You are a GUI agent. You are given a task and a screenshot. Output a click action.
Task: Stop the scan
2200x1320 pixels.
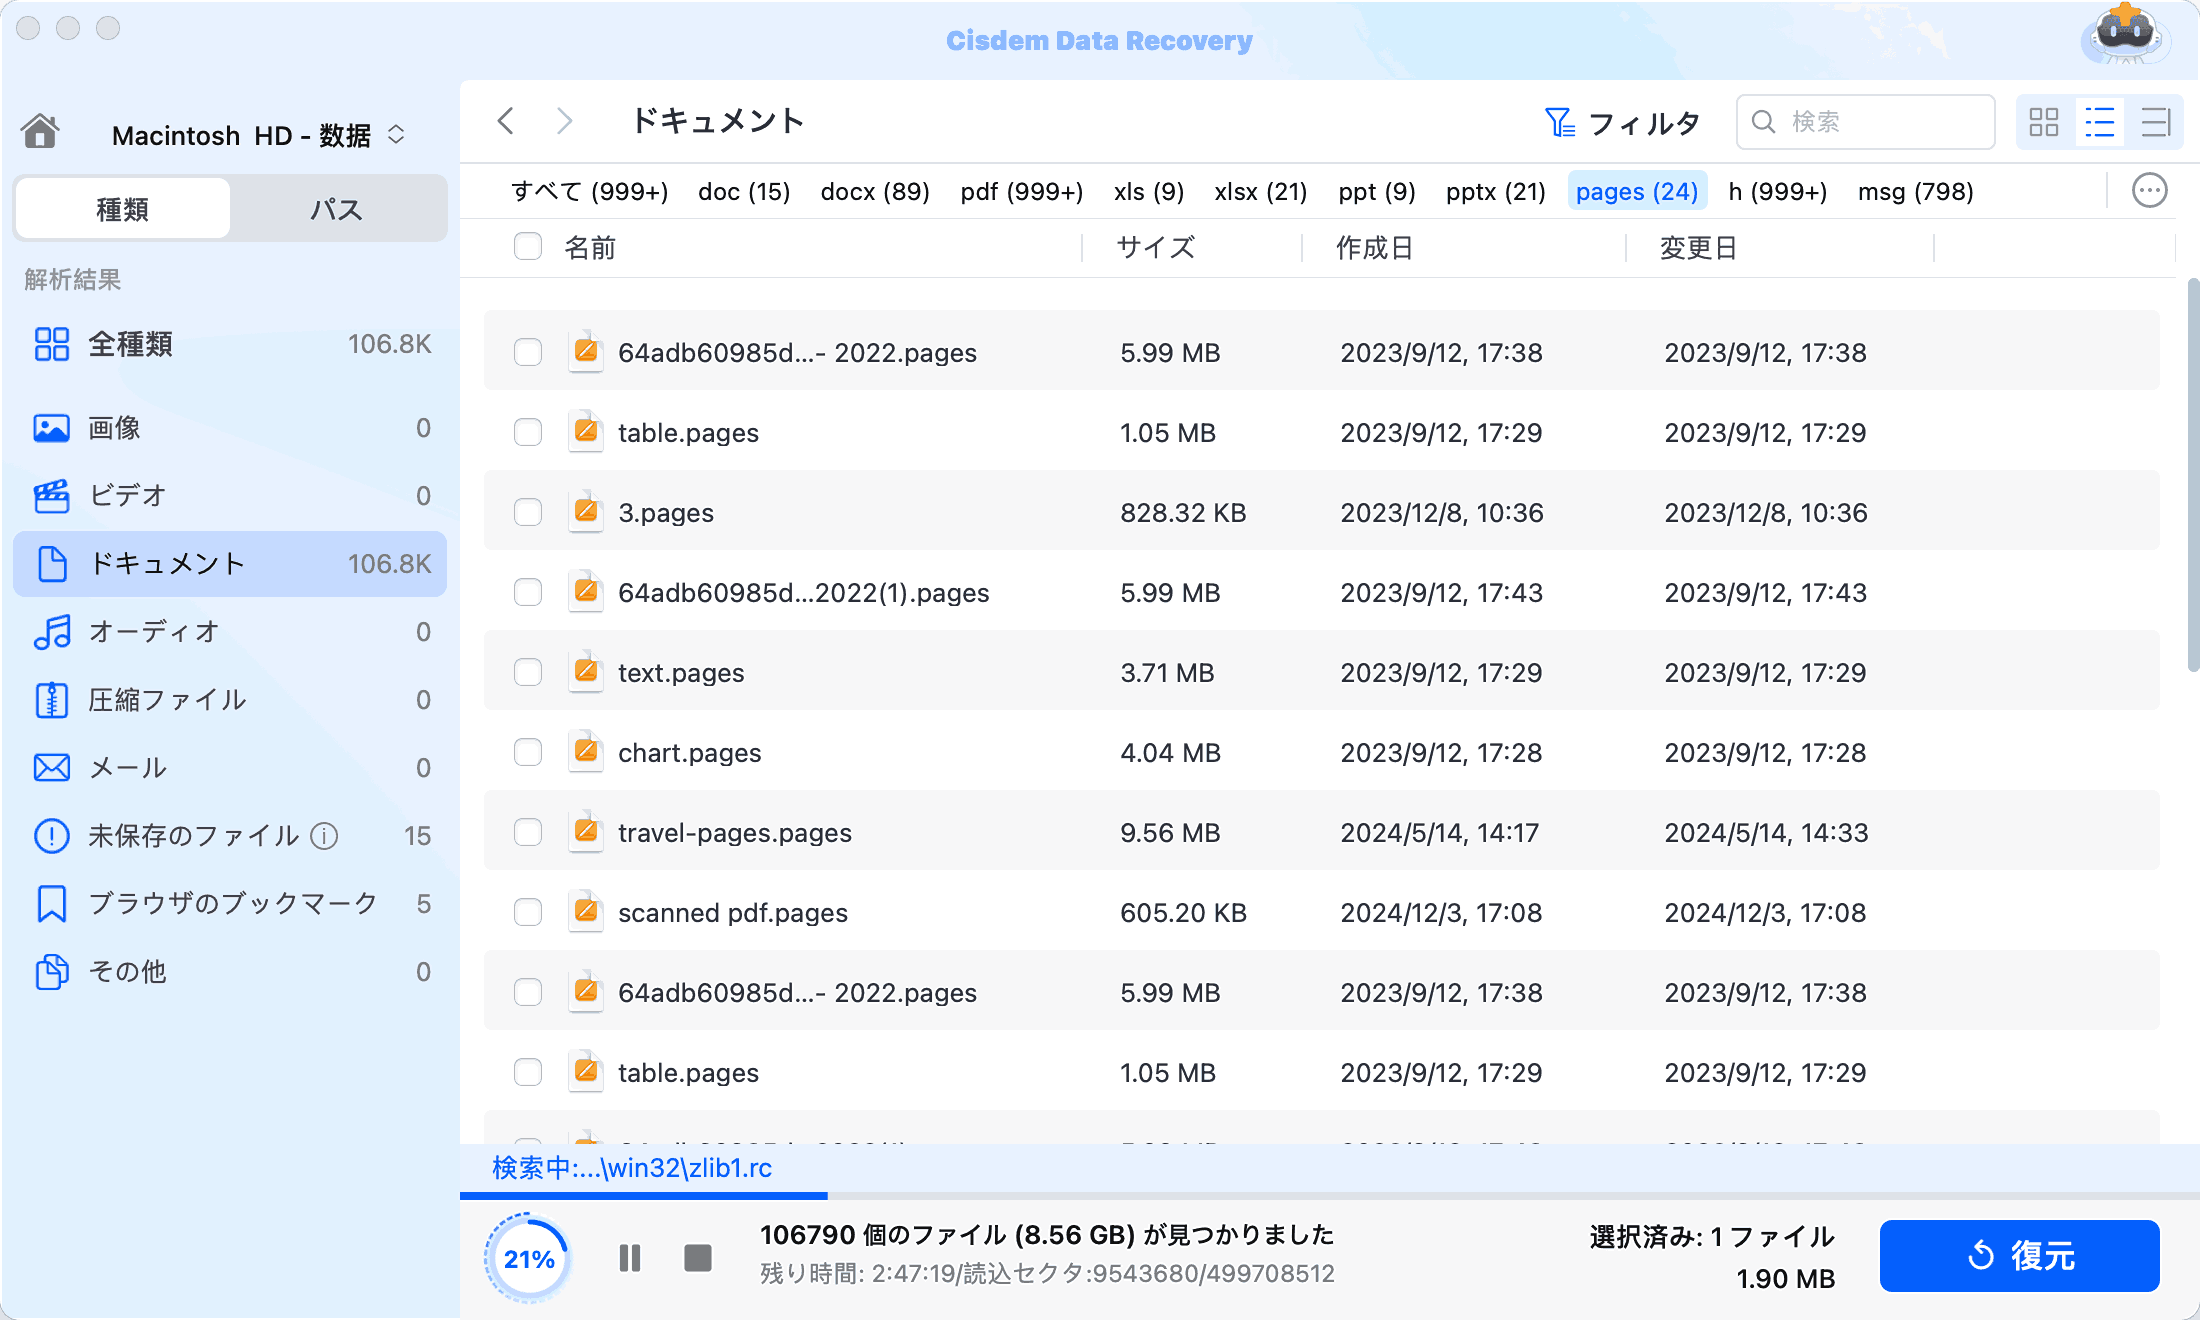(x=698, y=1258)
